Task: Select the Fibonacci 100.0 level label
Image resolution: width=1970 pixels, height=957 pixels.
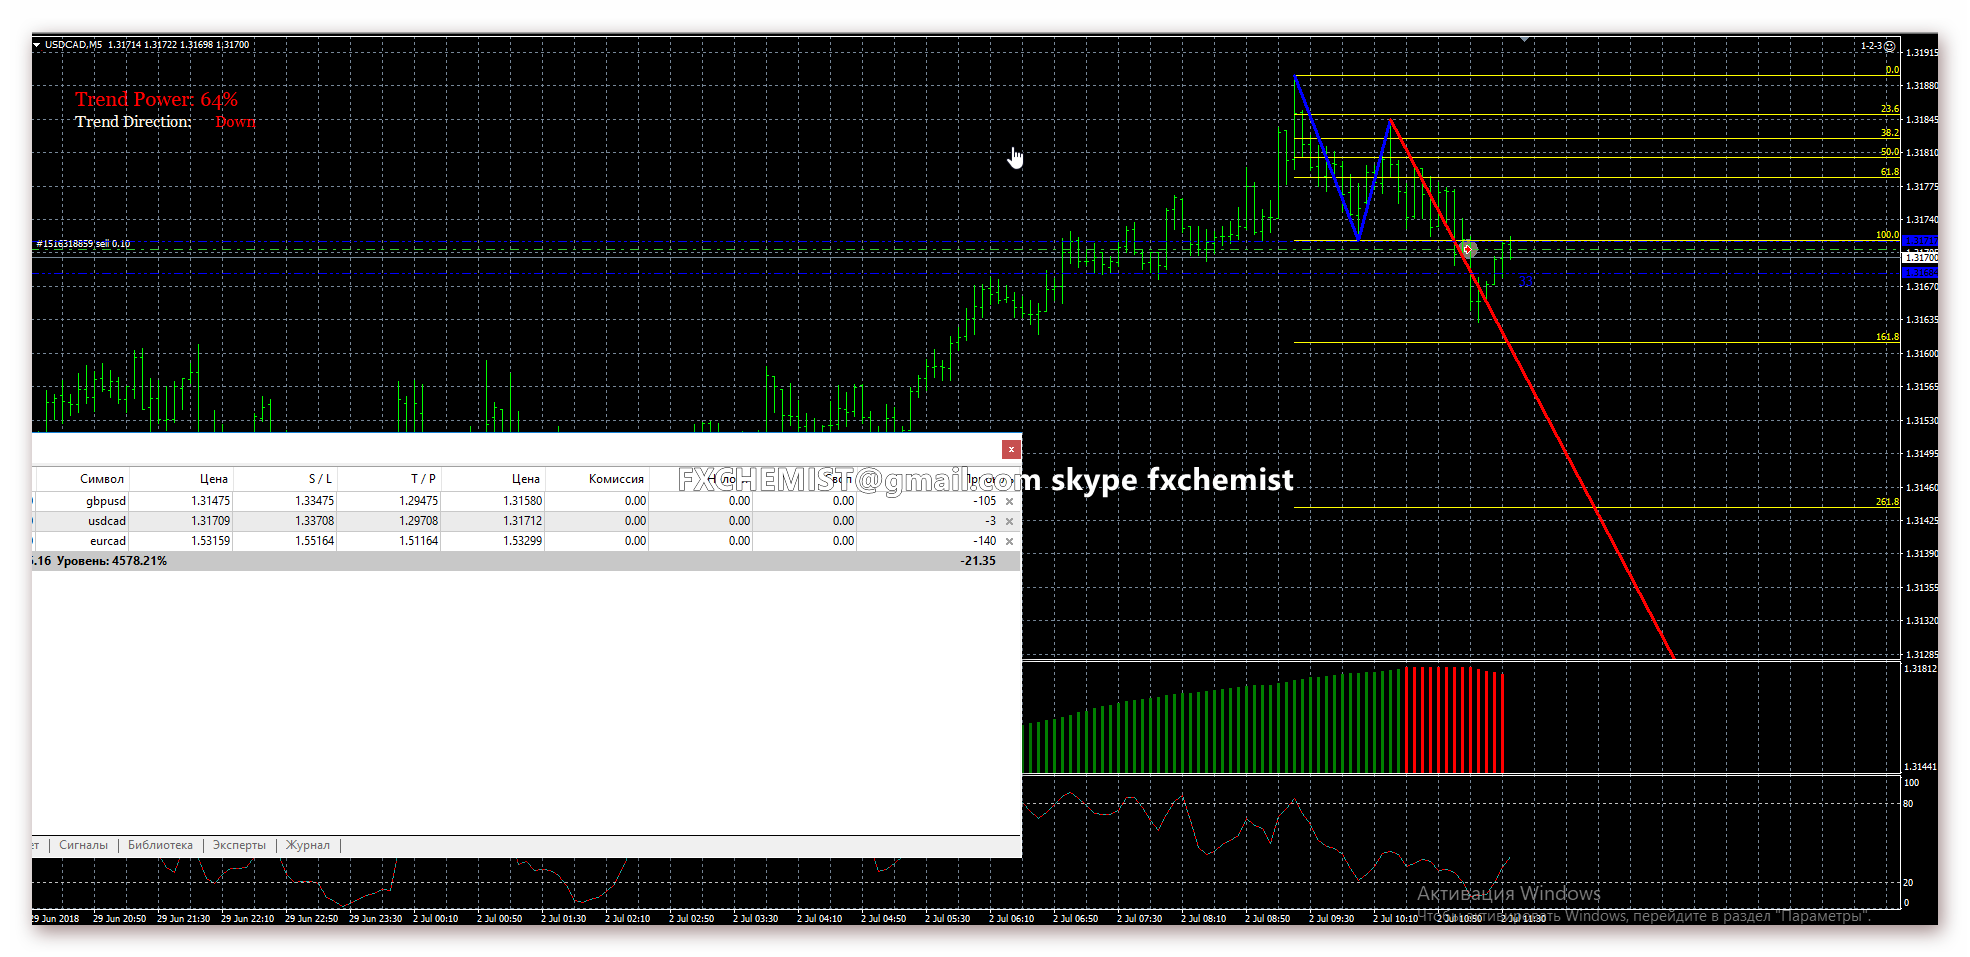Action: point(1888,235)
